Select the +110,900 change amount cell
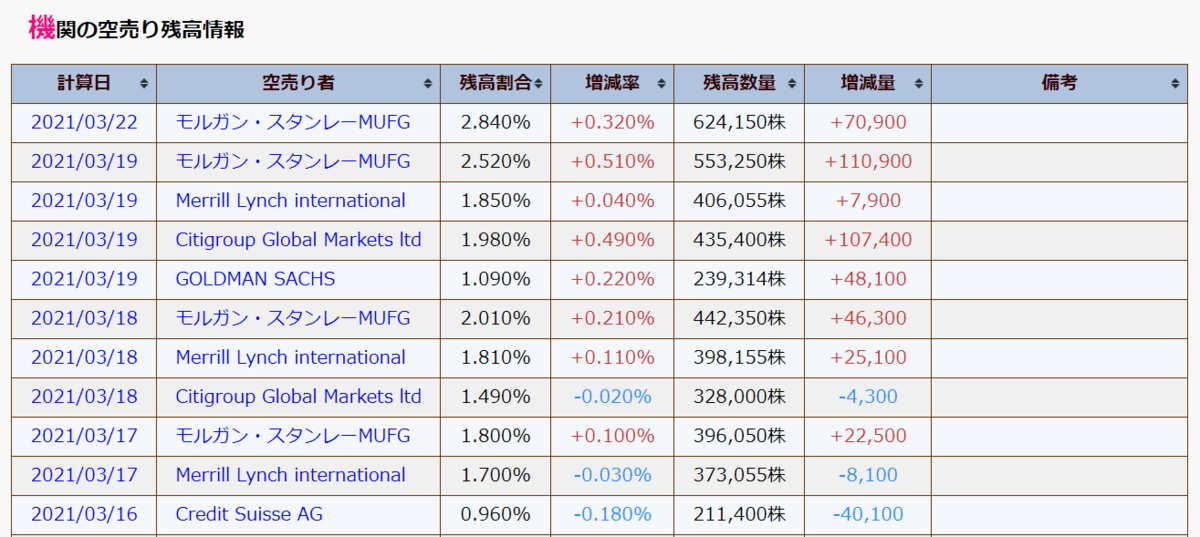This screenshot has width=1200, height=537. click(x=868, y=161)
